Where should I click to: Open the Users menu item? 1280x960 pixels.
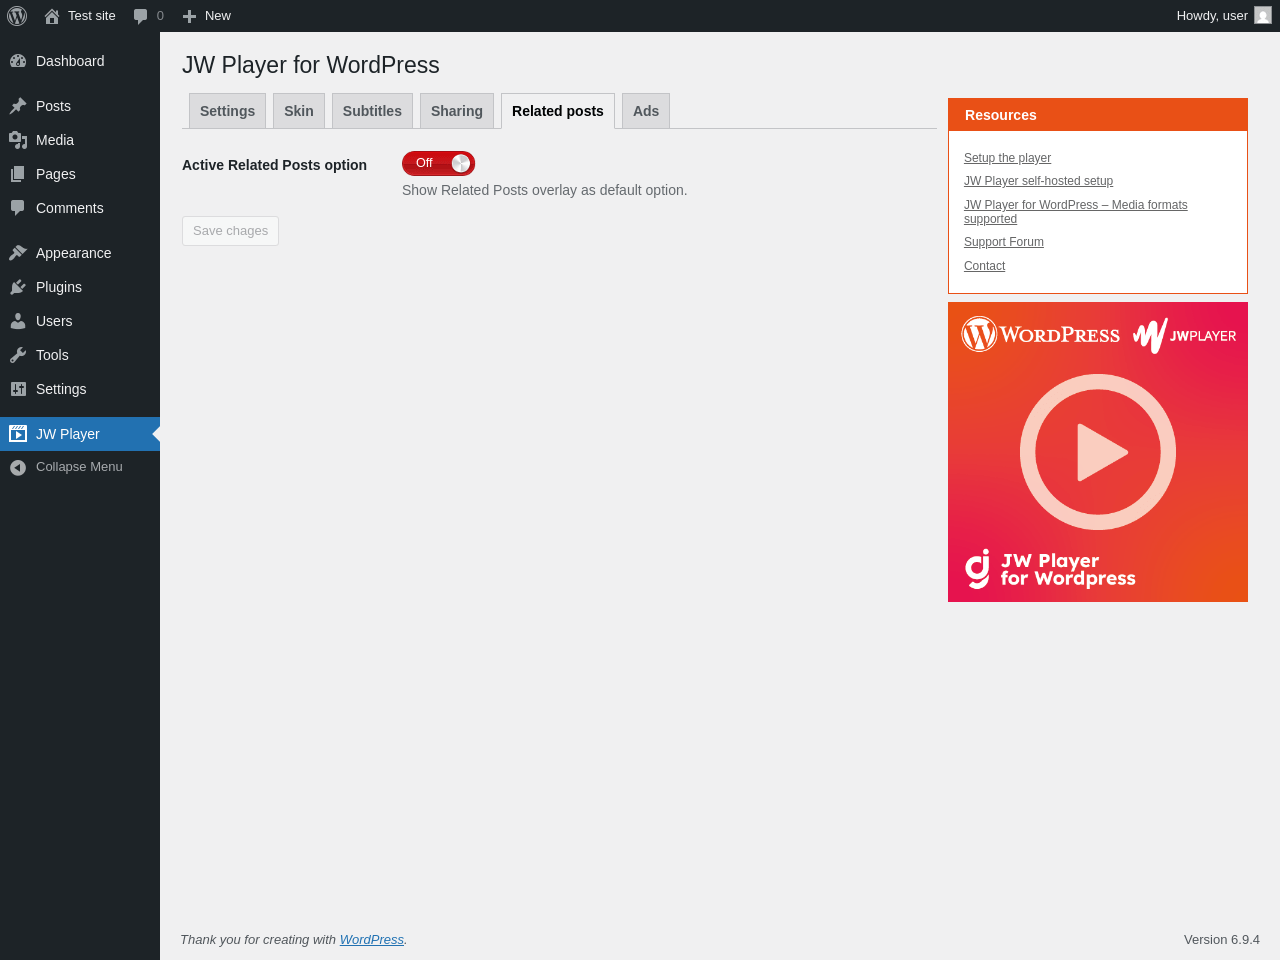pyautogui.click(x=80, y=321)
